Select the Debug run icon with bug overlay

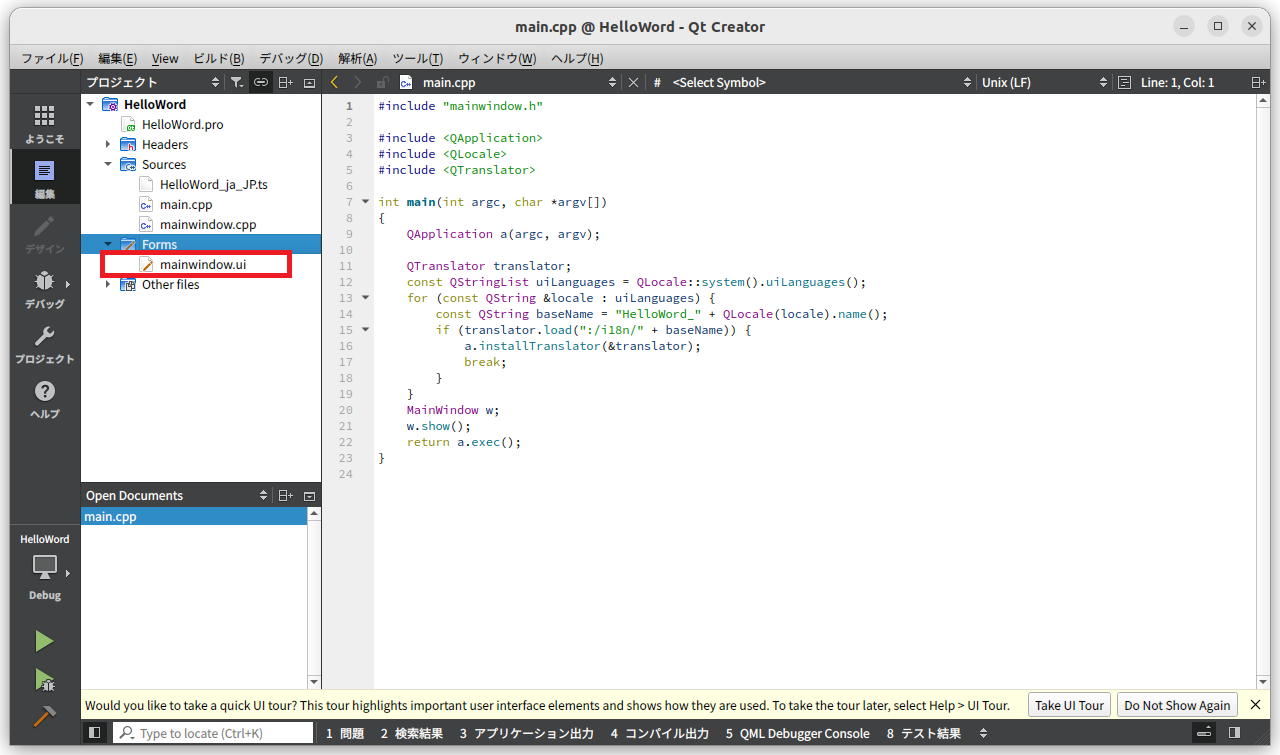tap(44, 678)
